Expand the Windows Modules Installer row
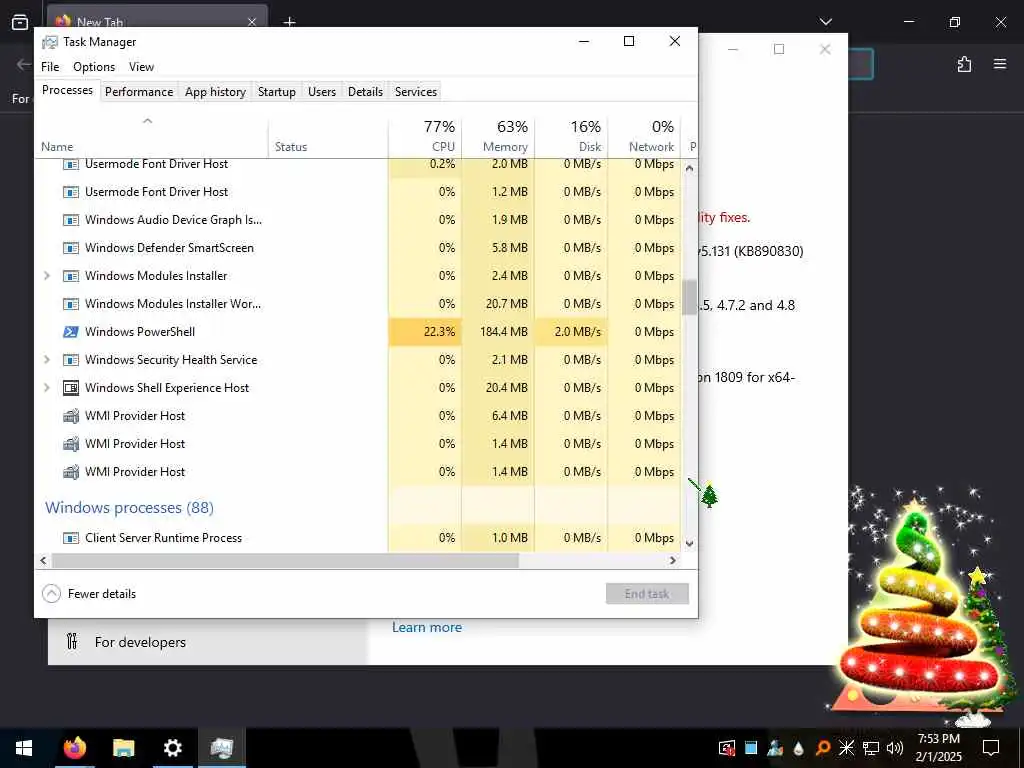Image resolution: width=1024 pixels, height=768 pixels. tap(46, 276)
